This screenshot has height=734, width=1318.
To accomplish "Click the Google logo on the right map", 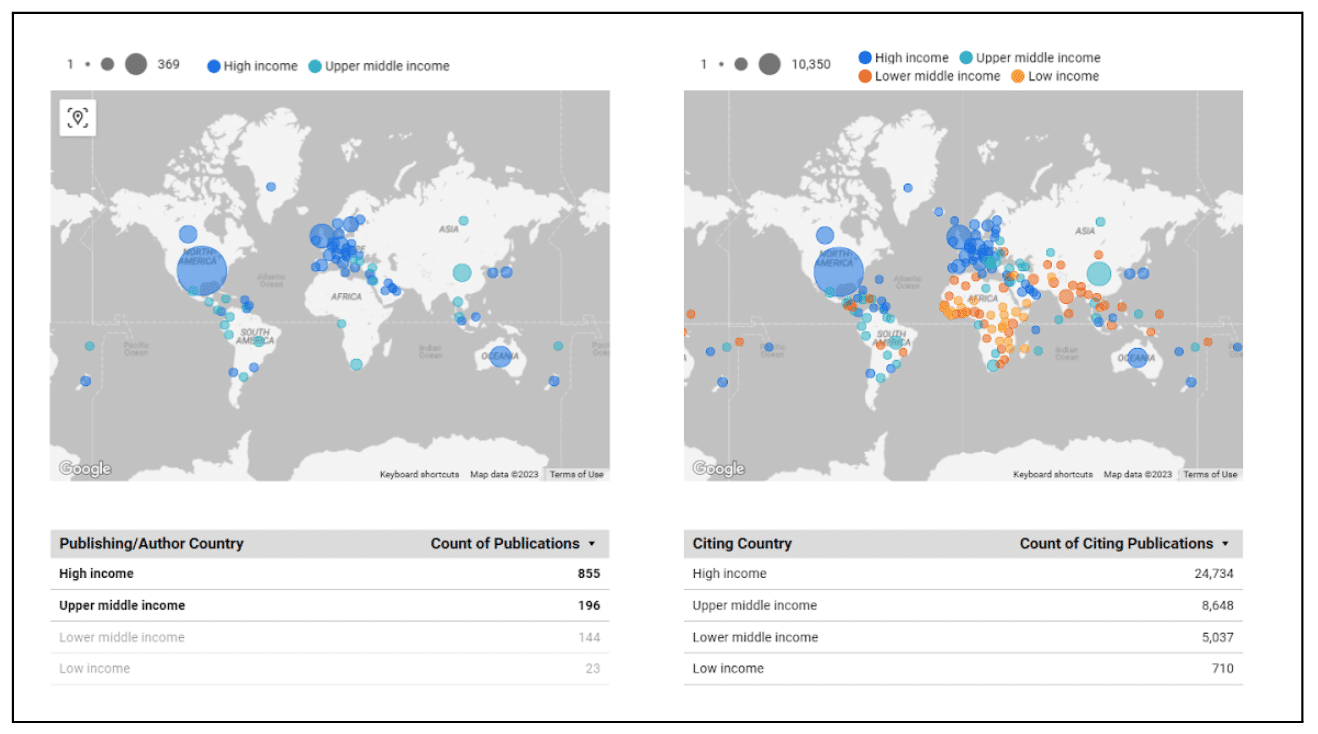I will [x=718, y=469].
